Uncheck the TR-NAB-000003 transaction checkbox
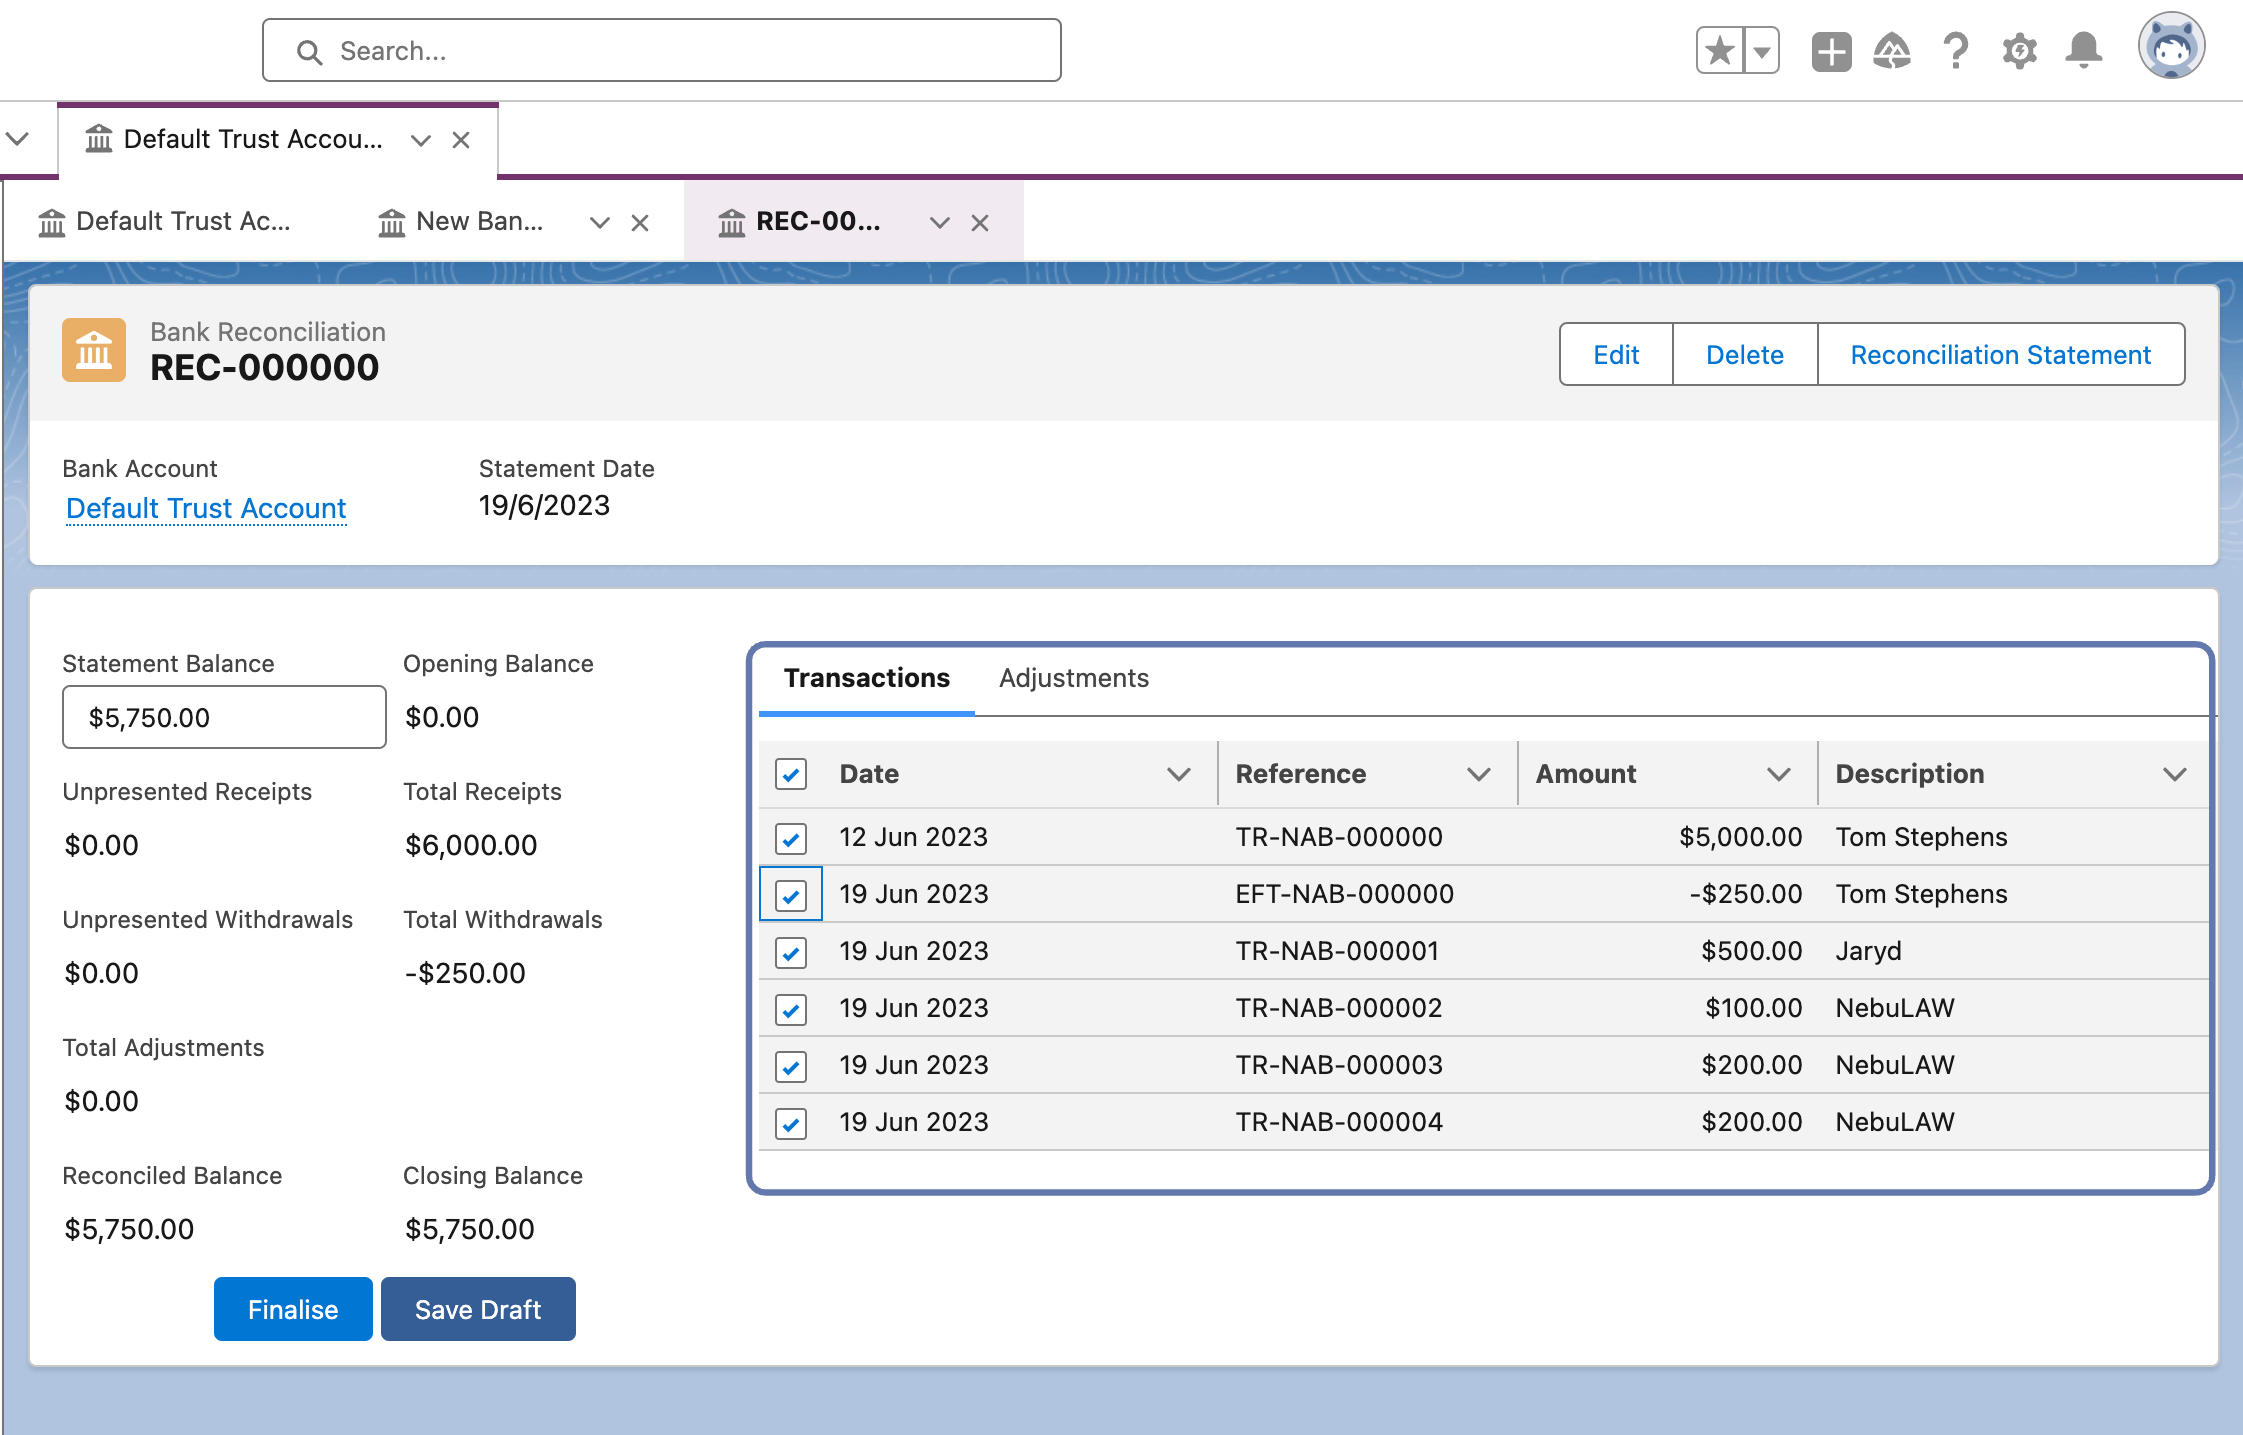 tap(791, 1066)
